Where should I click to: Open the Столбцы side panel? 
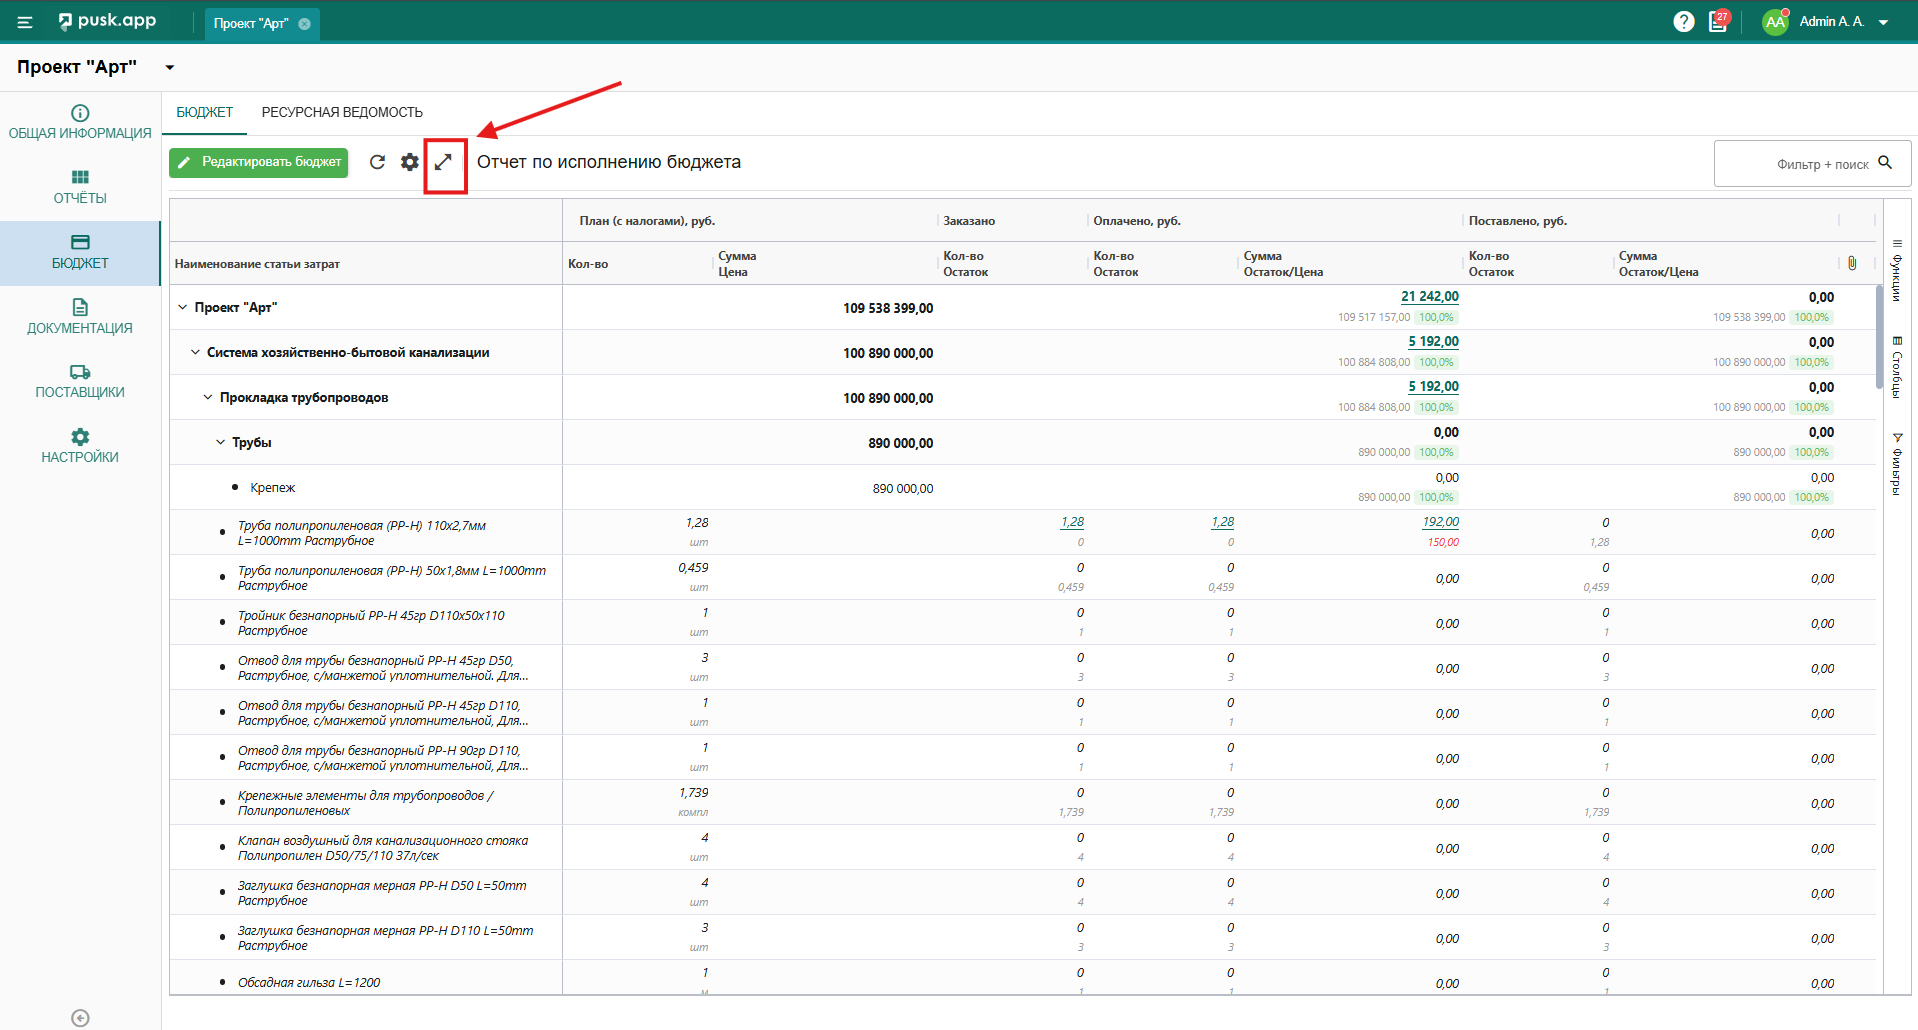(1896, 368)
